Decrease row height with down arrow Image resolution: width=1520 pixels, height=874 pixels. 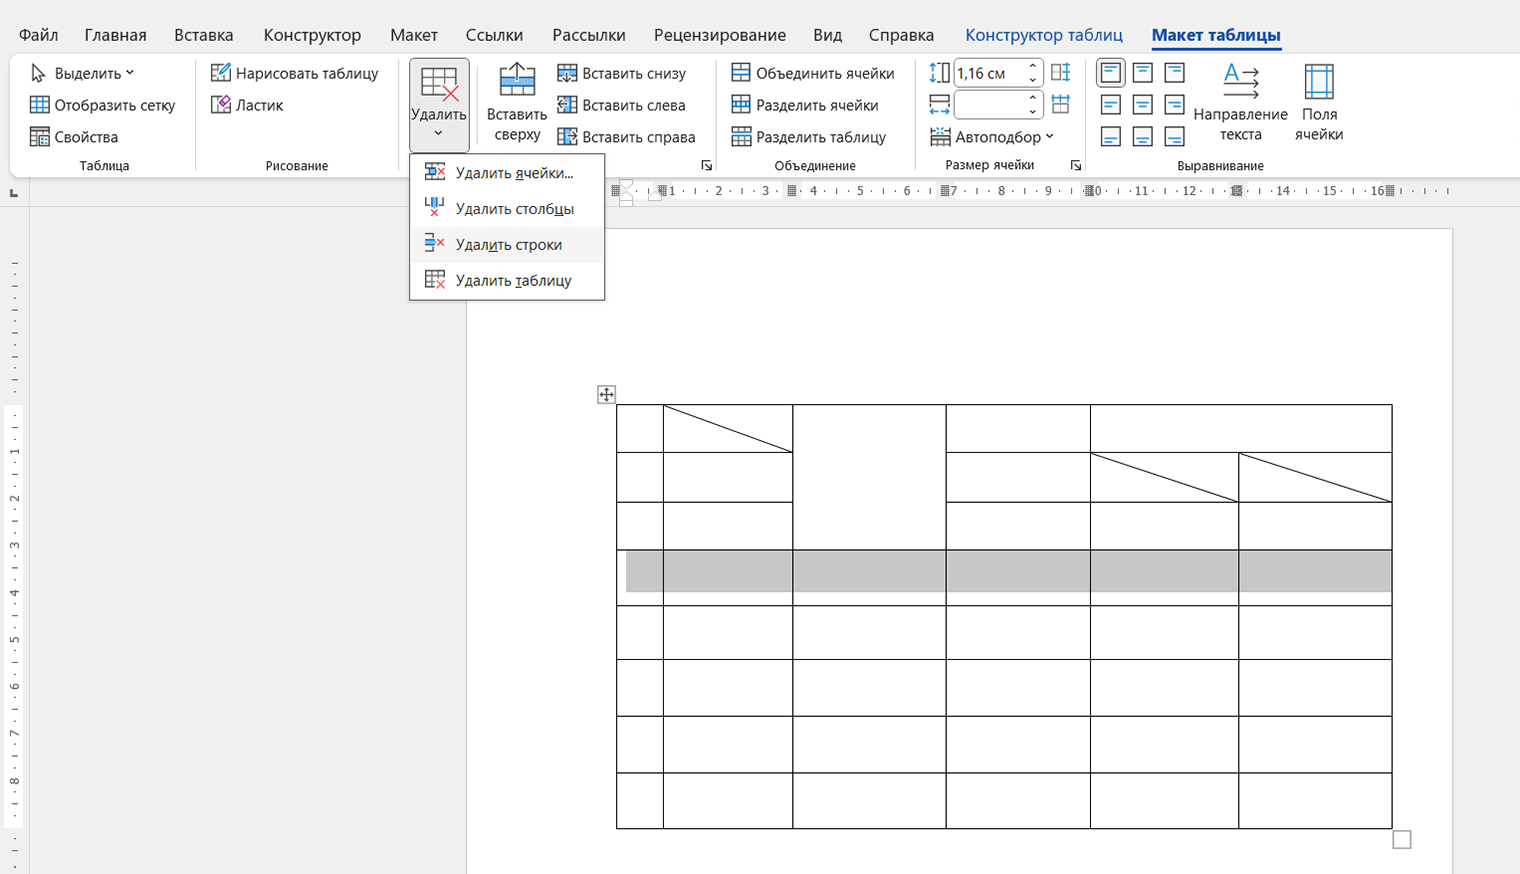pyautogui.click(x=1033, y=79)
